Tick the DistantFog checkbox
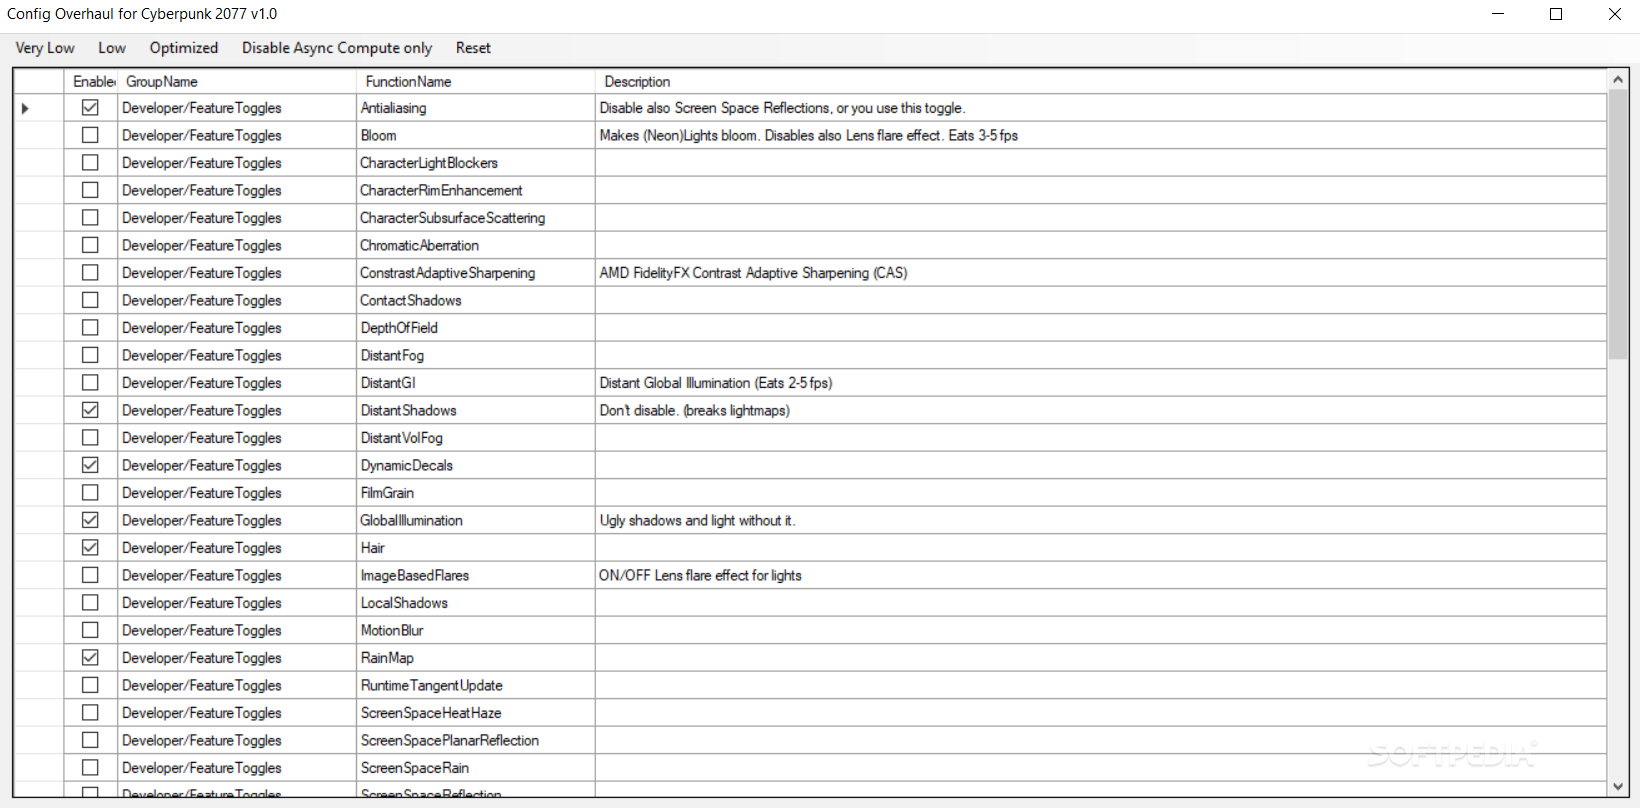The image size is (1640, 808). 90,355
